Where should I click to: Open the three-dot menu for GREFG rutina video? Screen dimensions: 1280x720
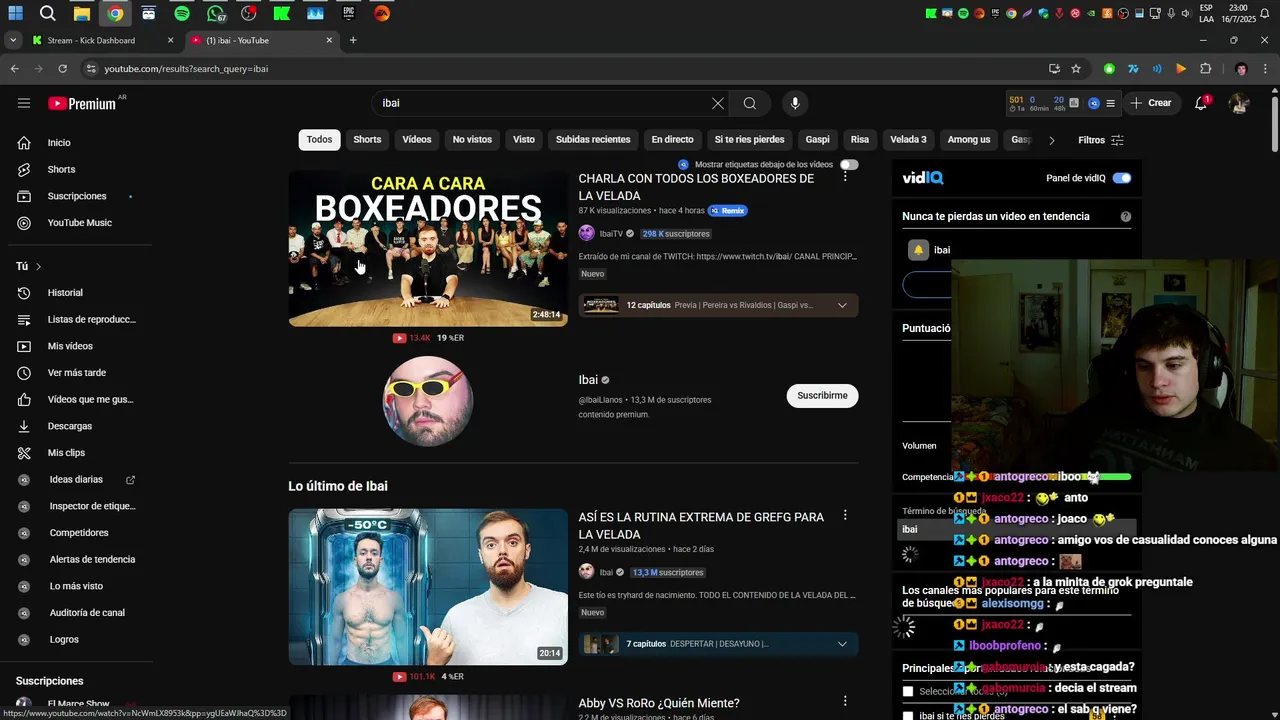point(845,515)
